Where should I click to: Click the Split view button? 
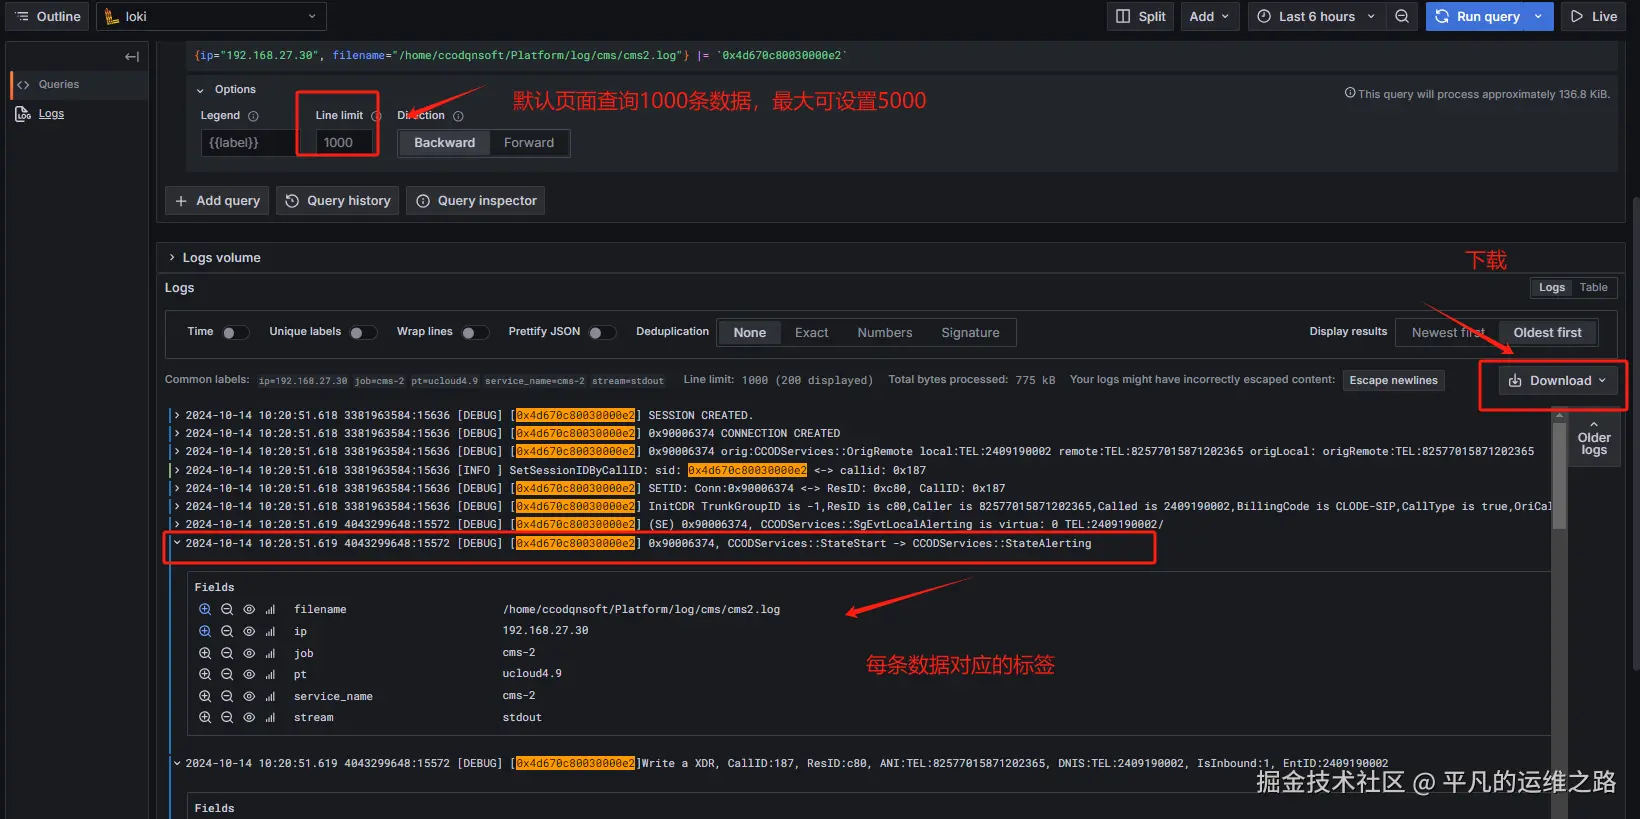pyautogui.click(x=1141, y=16)
